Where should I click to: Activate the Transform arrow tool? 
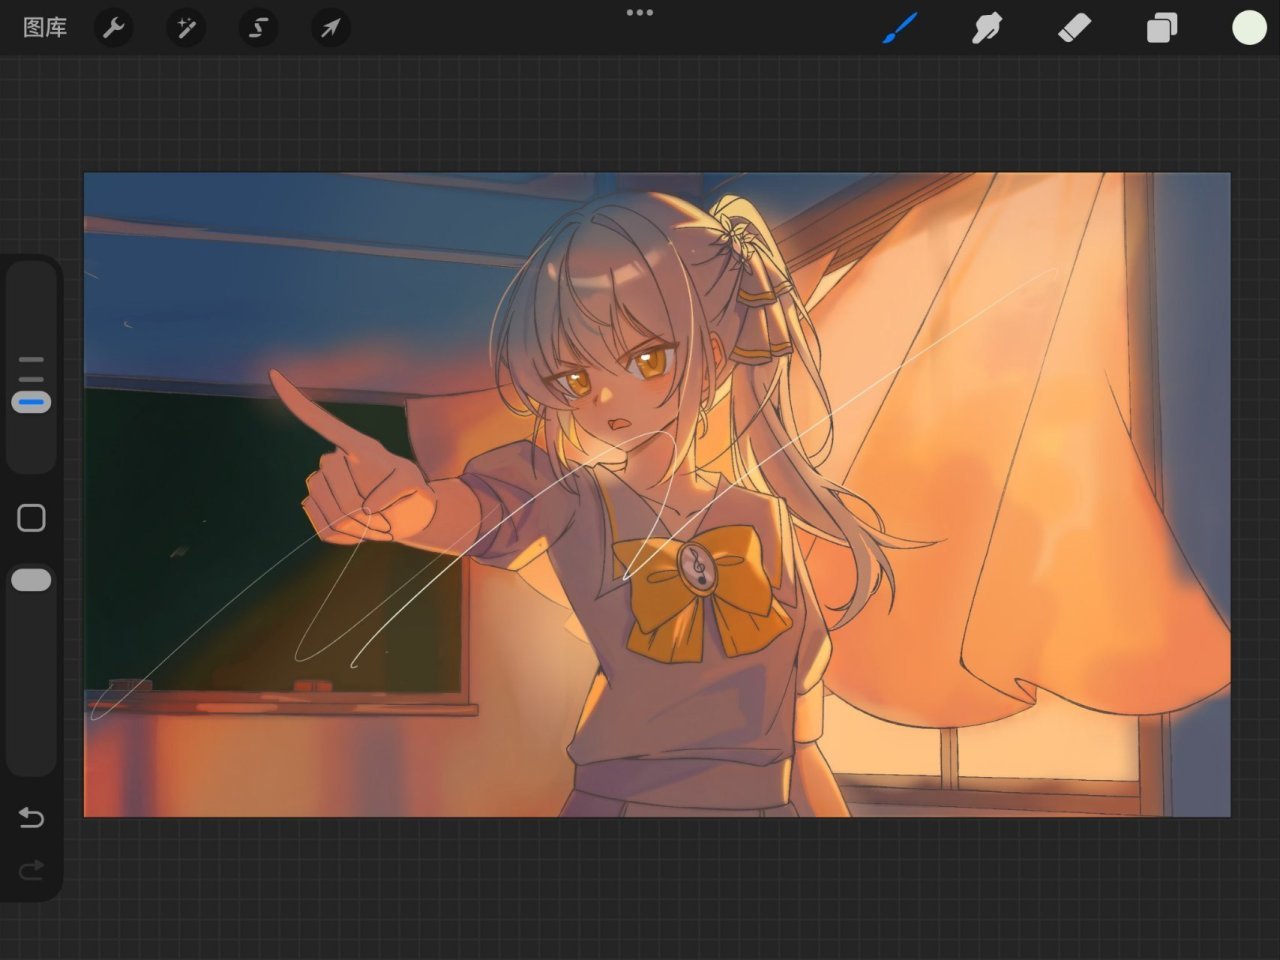pyautogui.click(x=330, y=28)
